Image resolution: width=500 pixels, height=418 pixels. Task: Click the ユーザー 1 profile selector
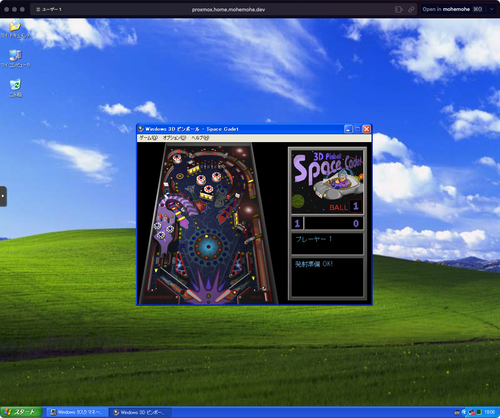[49, 9]
